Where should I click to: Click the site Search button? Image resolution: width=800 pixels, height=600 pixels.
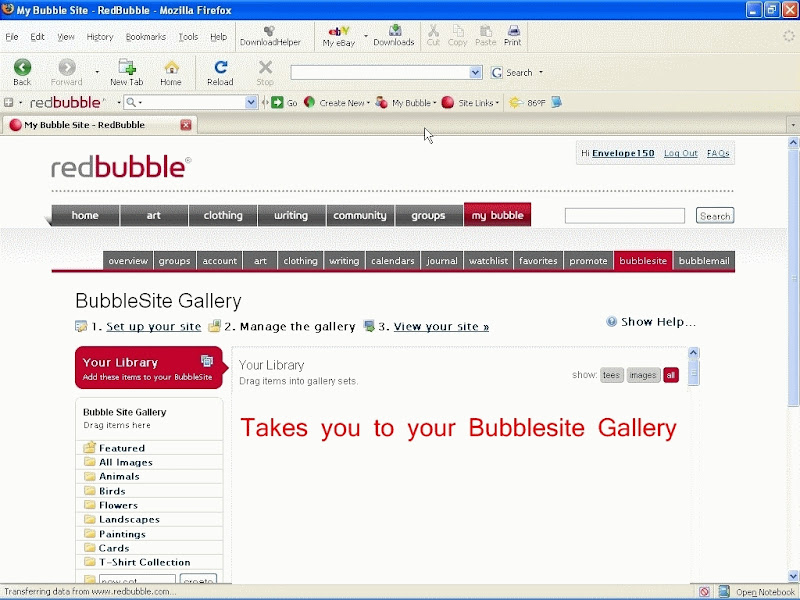tap(715, 216)
